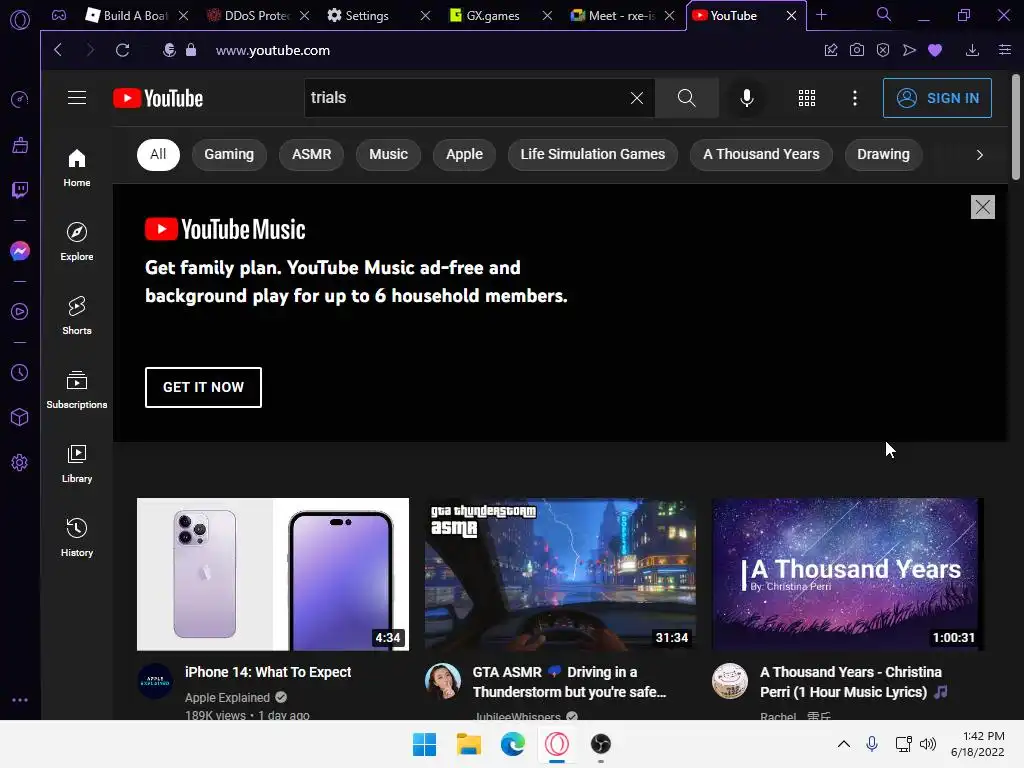The image size is (1024, 768).
Task: Open Apple Explained channel link
Action: click(227, 697)
